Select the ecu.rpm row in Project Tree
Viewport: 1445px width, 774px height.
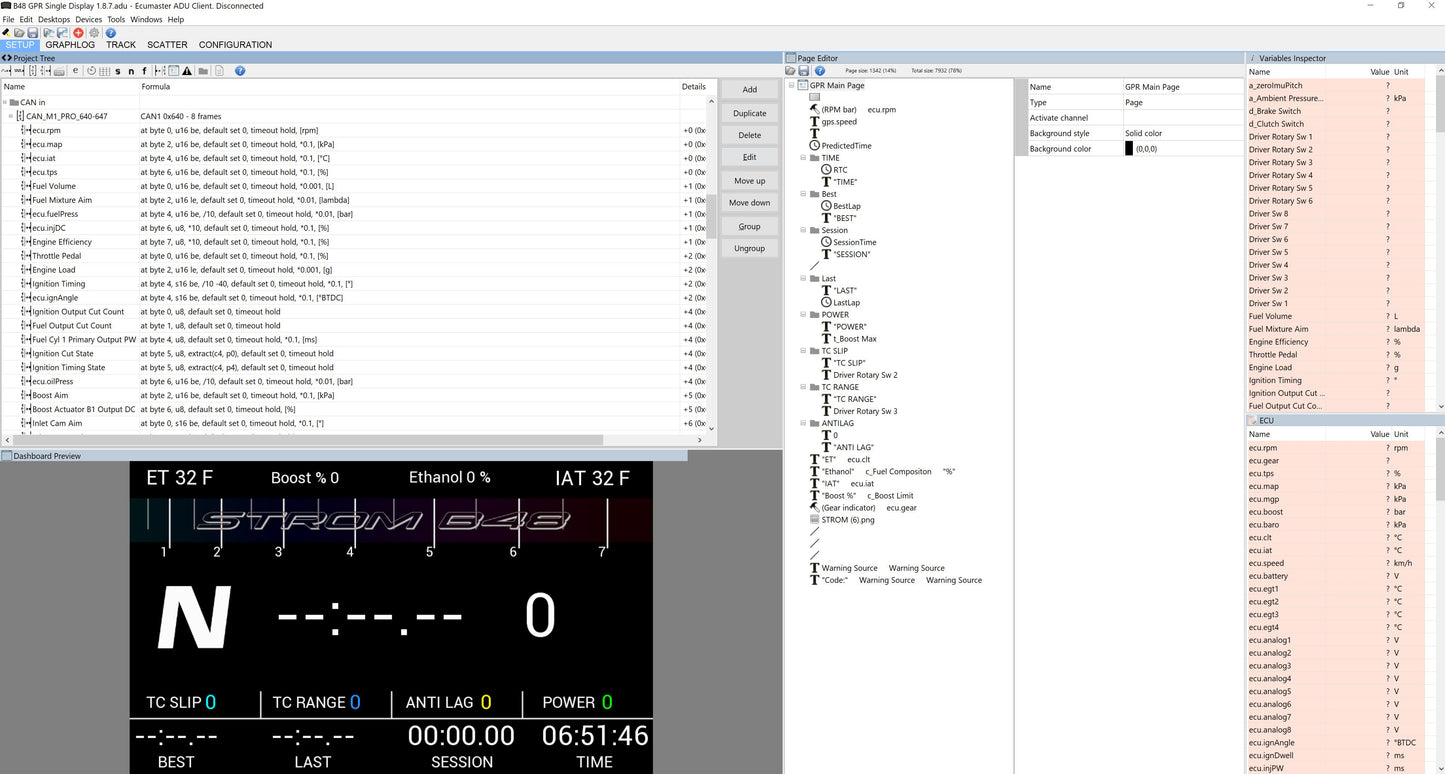(x=46, y=130)
